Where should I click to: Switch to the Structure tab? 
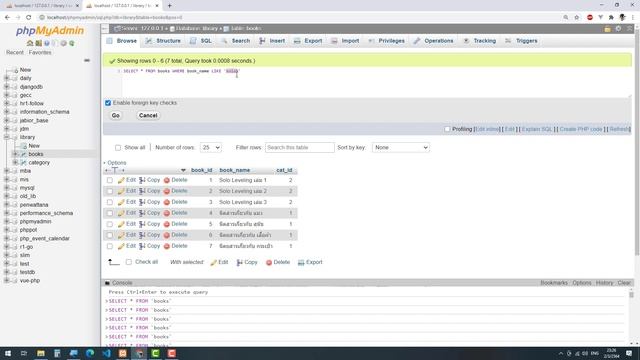pos(163,41)
